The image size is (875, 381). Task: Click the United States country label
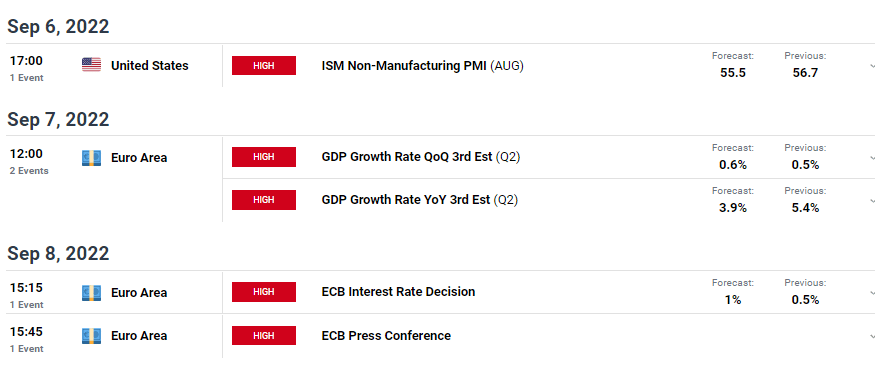point(150,66)
